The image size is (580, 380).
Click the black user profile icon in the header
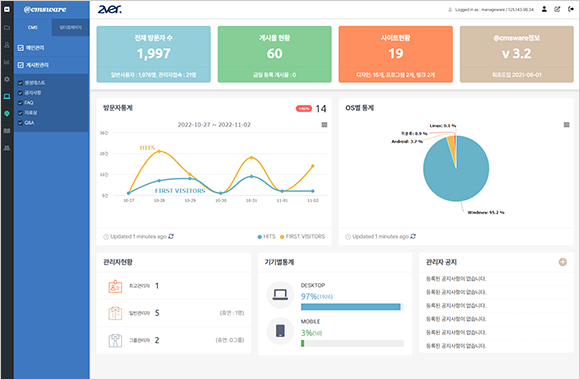click(544, 9)
